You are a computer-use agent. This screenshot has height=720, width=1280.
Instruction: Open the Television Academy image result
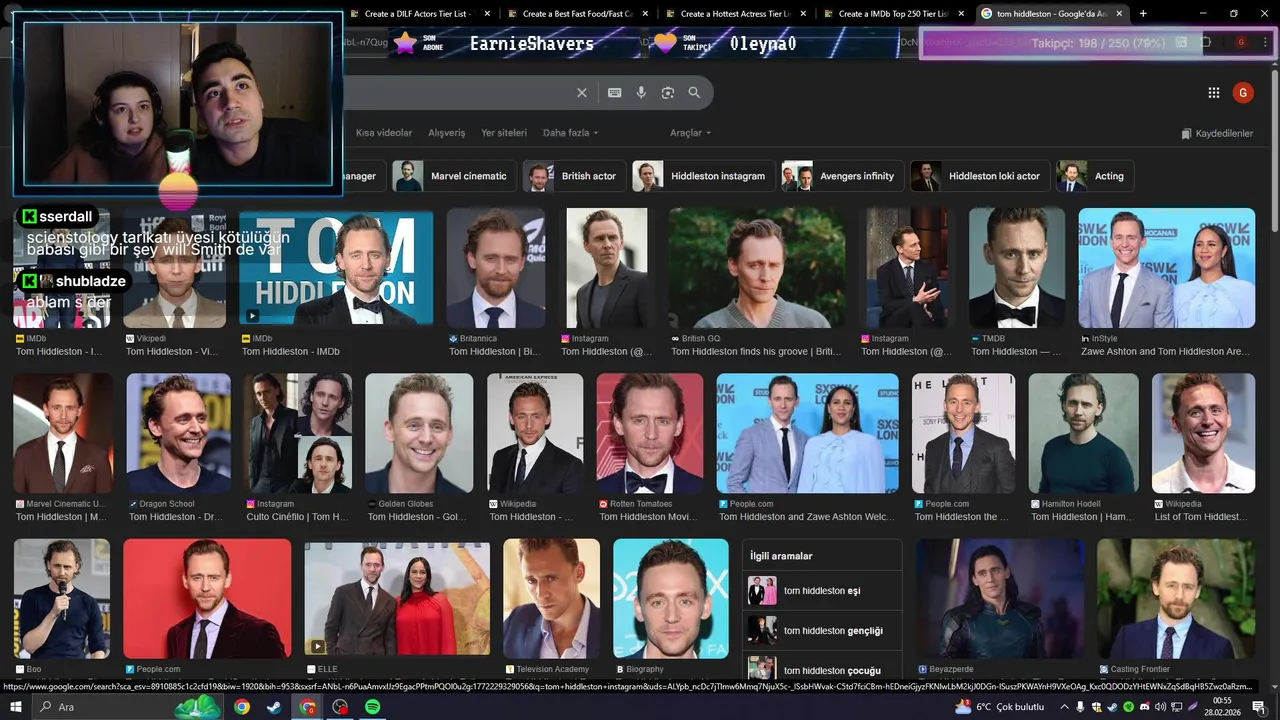[551, 598]
